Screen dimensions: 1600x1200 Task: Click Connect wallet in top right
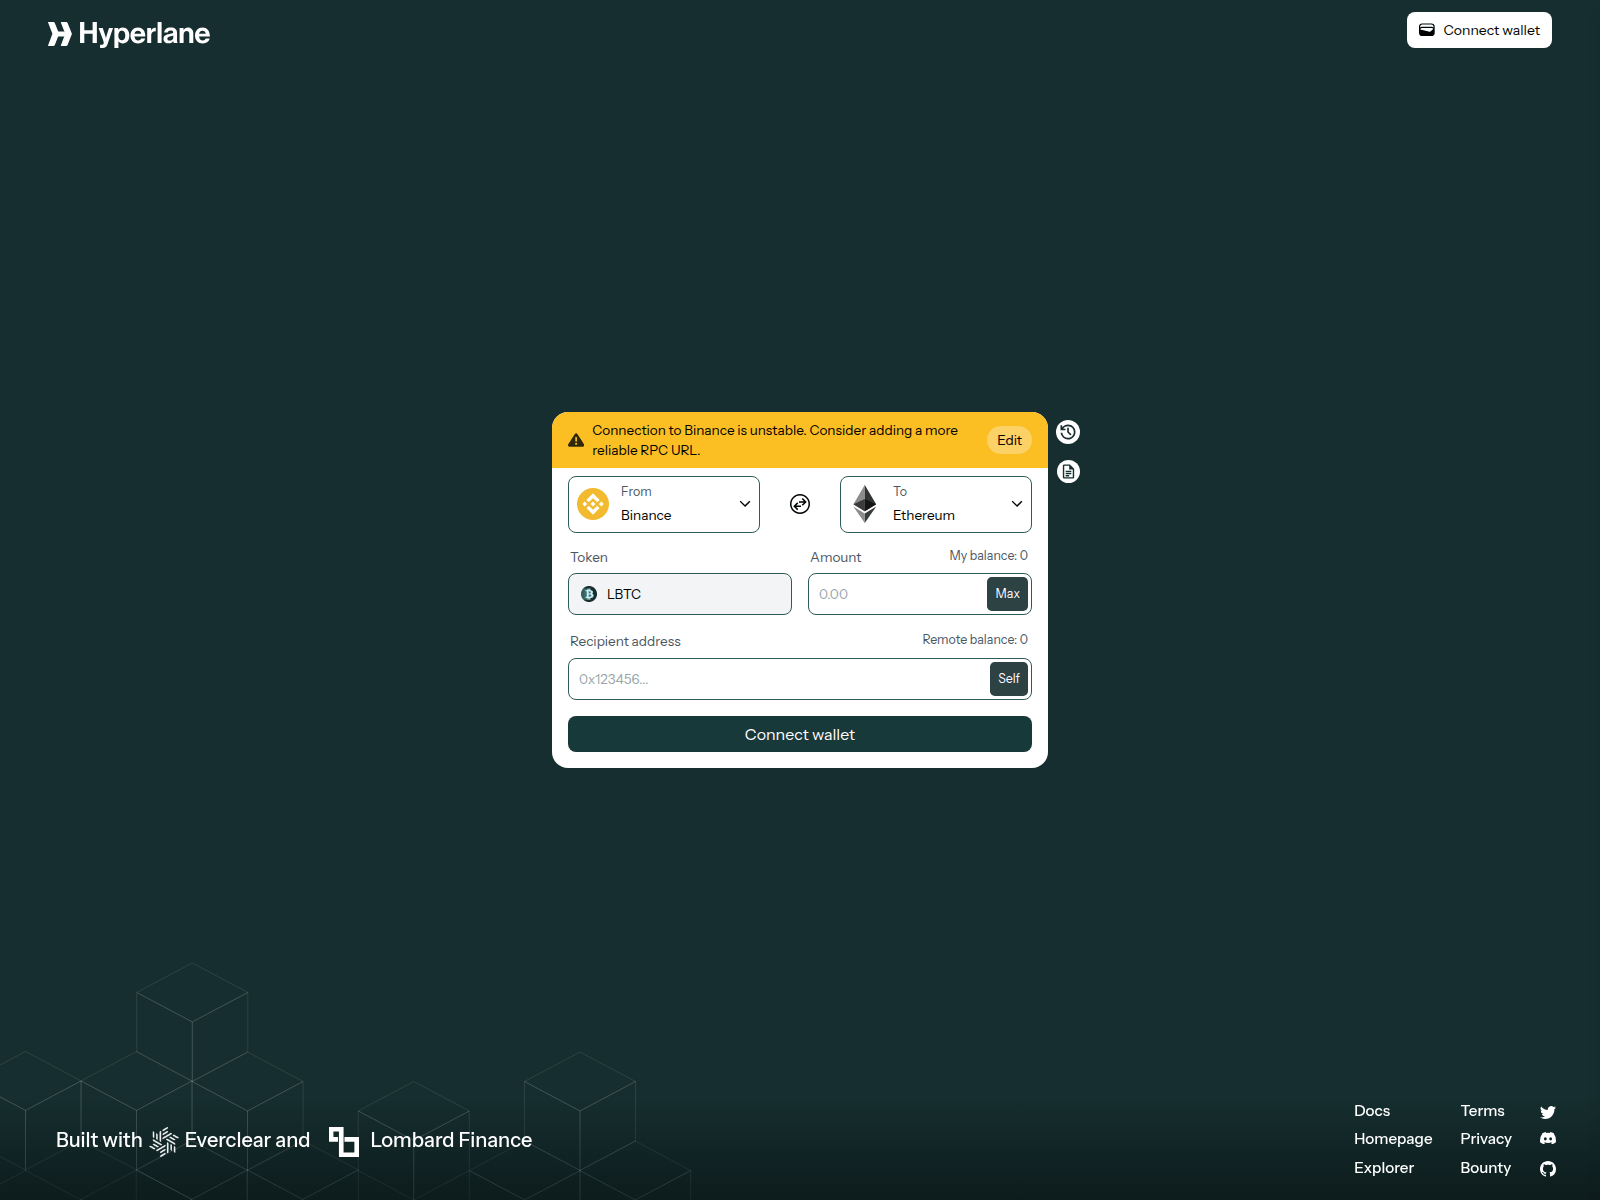coord(1479,30)
